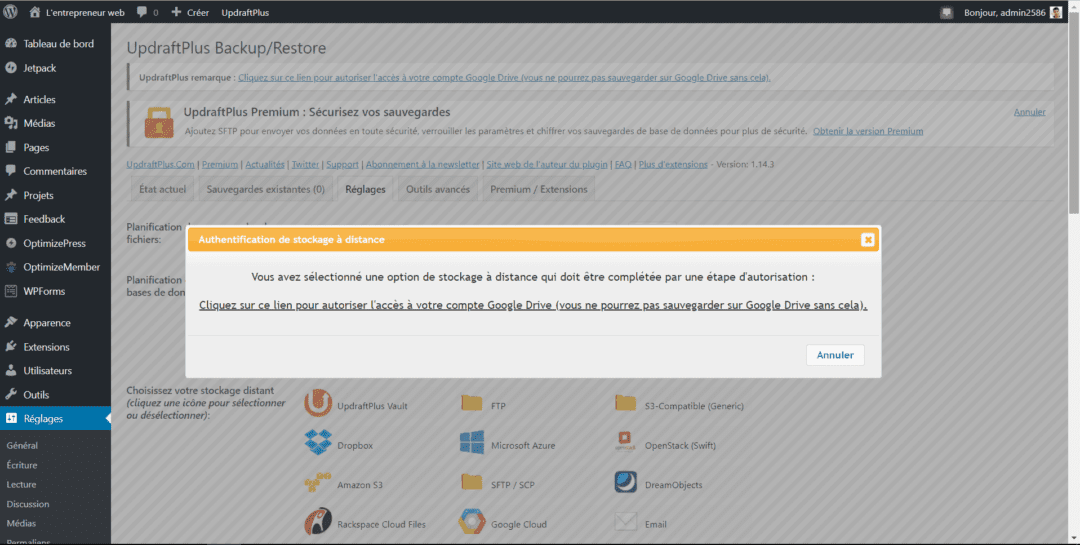Click the Articles pin icon in sidebar
The width and height of the screenshot is (1080, 545).
click(11, 99)
